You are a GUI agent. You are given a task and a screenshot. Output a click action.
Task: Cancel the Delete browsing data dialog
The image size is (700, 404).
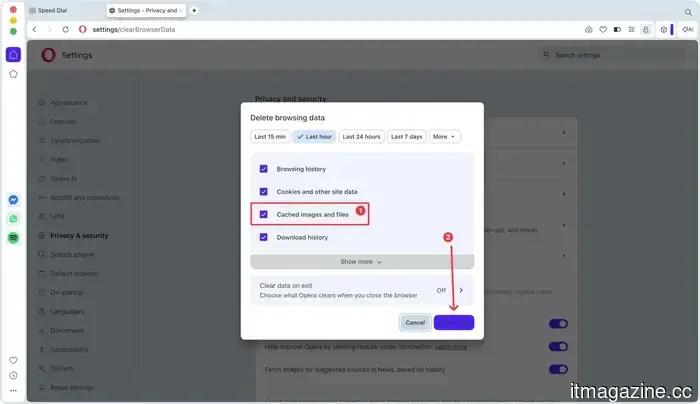tap(415, 322)
